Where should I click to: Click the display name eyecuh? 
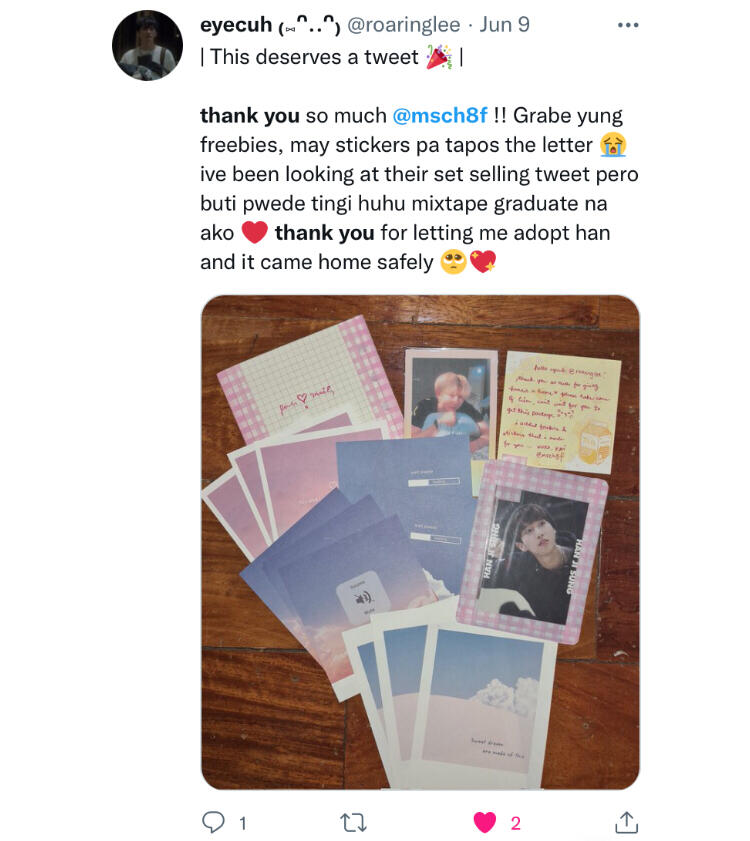[236, 25]
